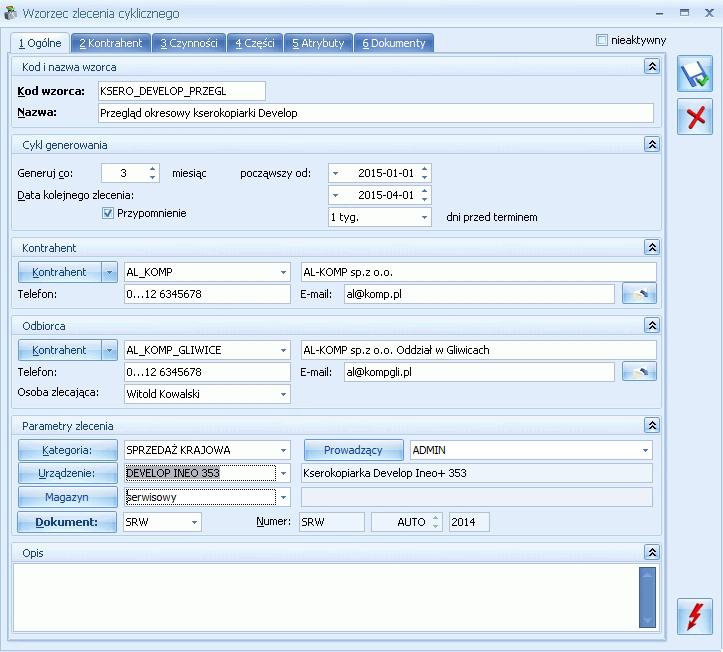Click the 2014 year field
723x652 pixels.
point(469,522)
